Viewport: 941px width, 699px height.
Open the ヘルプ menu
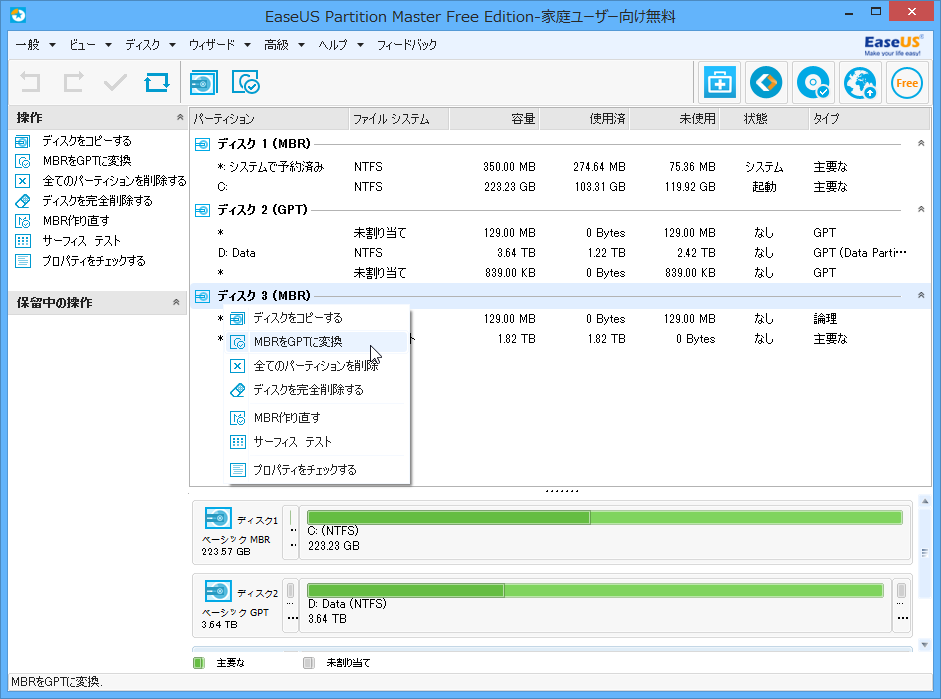click(340, 45)
